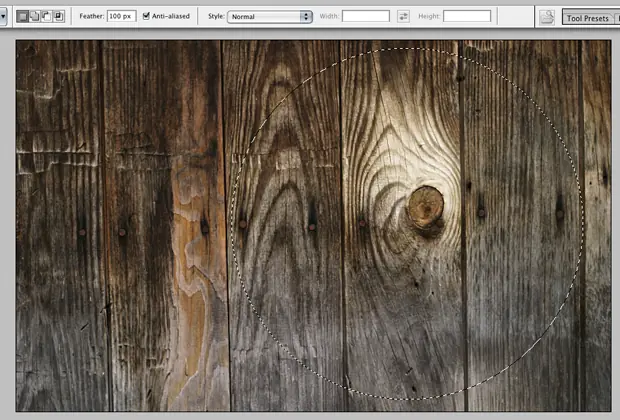
Task: Click the round wood knot in image
Action: 426,206
